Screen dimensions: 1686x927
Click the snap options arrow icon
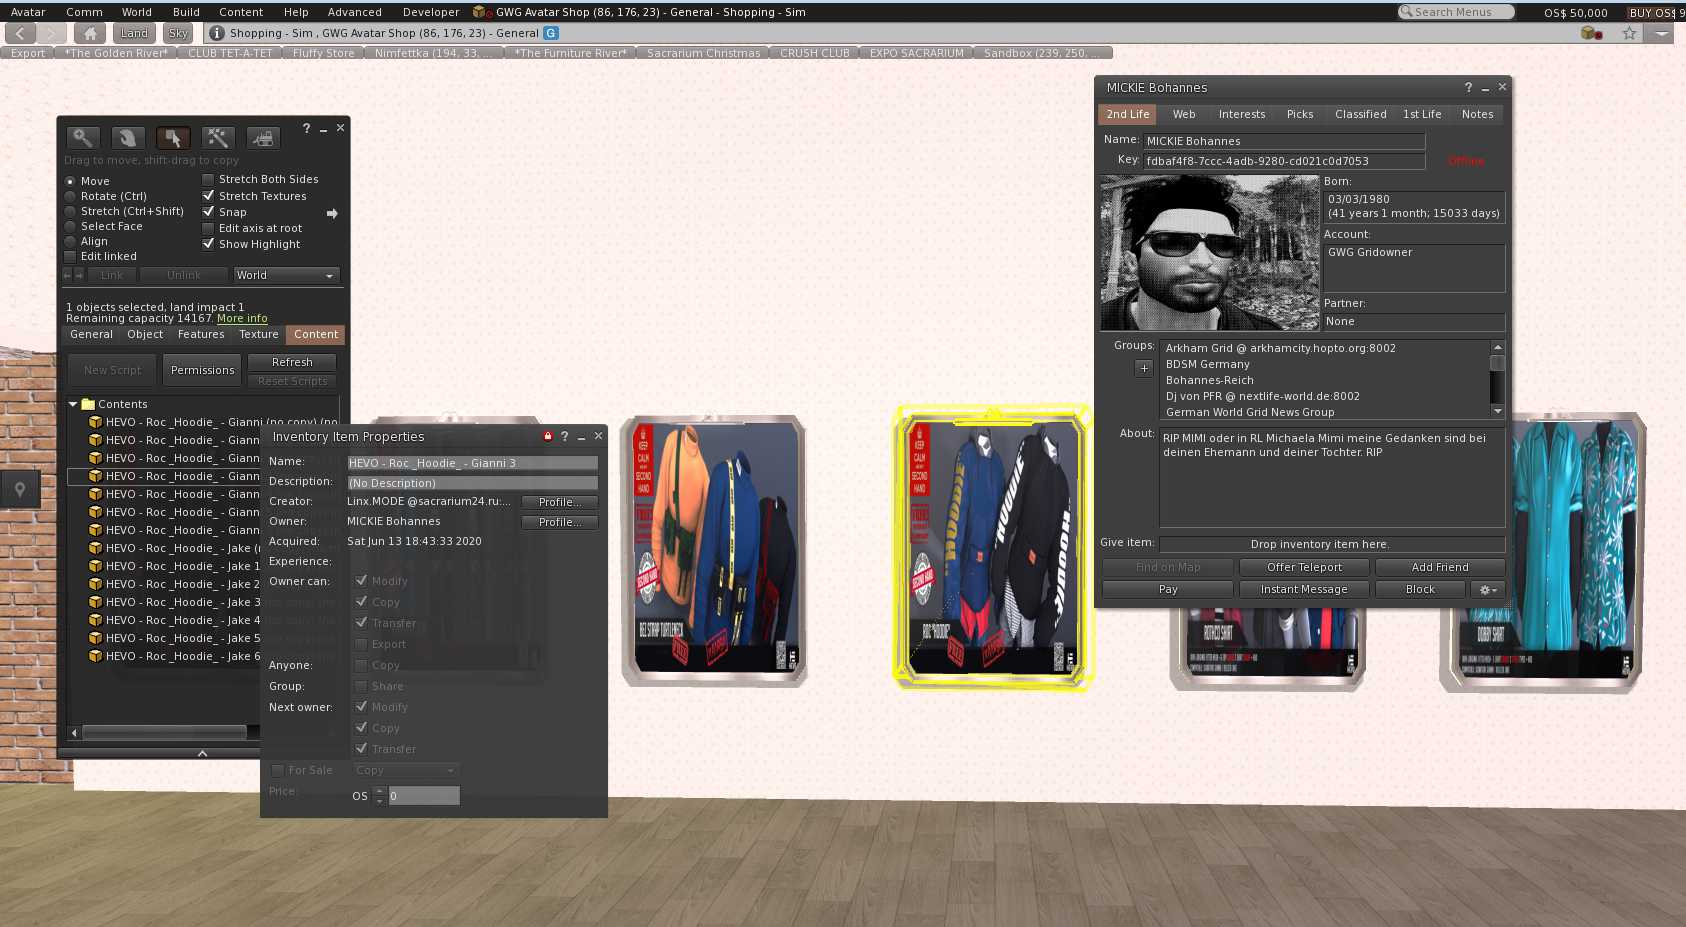[x=332, y=213]
